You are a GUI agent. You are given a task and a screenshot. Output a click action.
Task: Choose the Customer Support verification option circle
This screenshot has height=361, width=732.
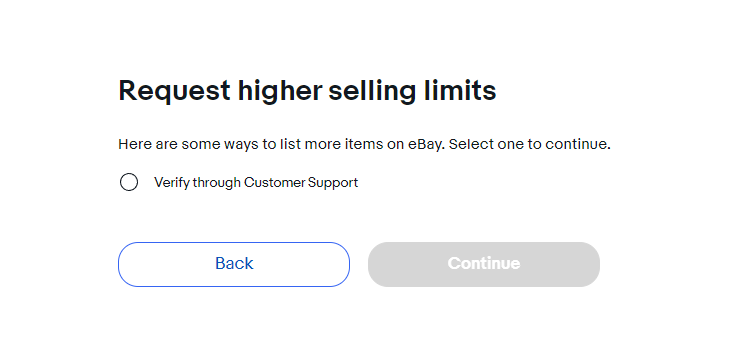[129, 182]
